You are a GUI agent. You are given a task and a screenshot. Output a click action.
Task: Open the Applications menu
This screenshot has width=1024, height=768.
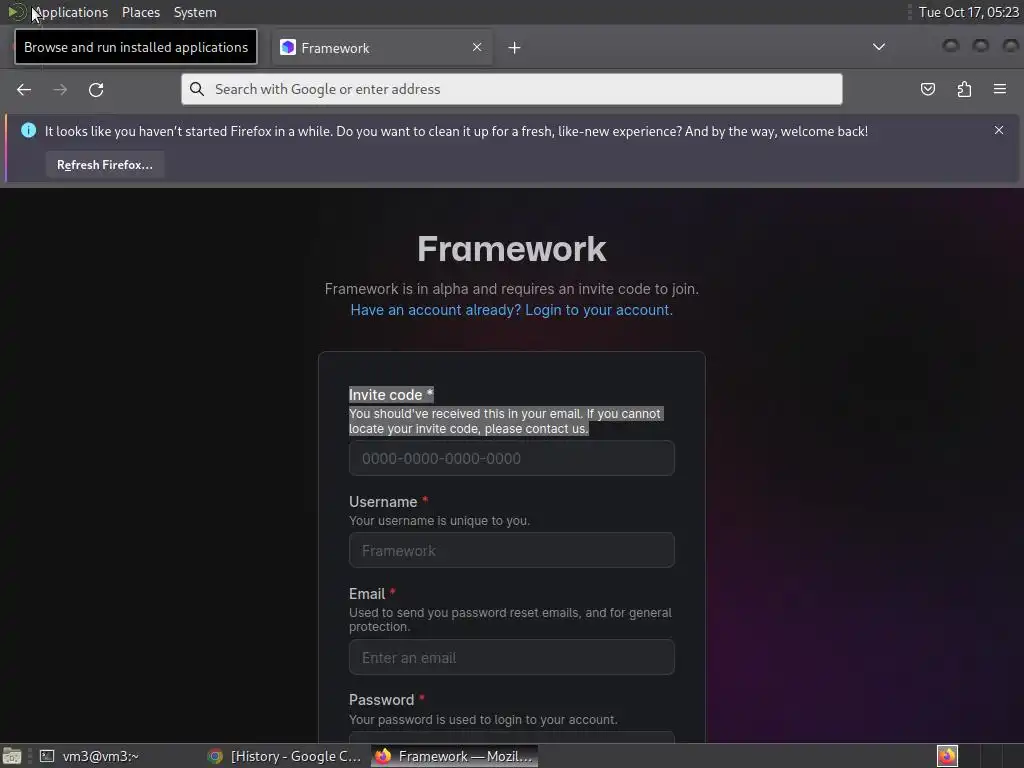coord(69,12)
